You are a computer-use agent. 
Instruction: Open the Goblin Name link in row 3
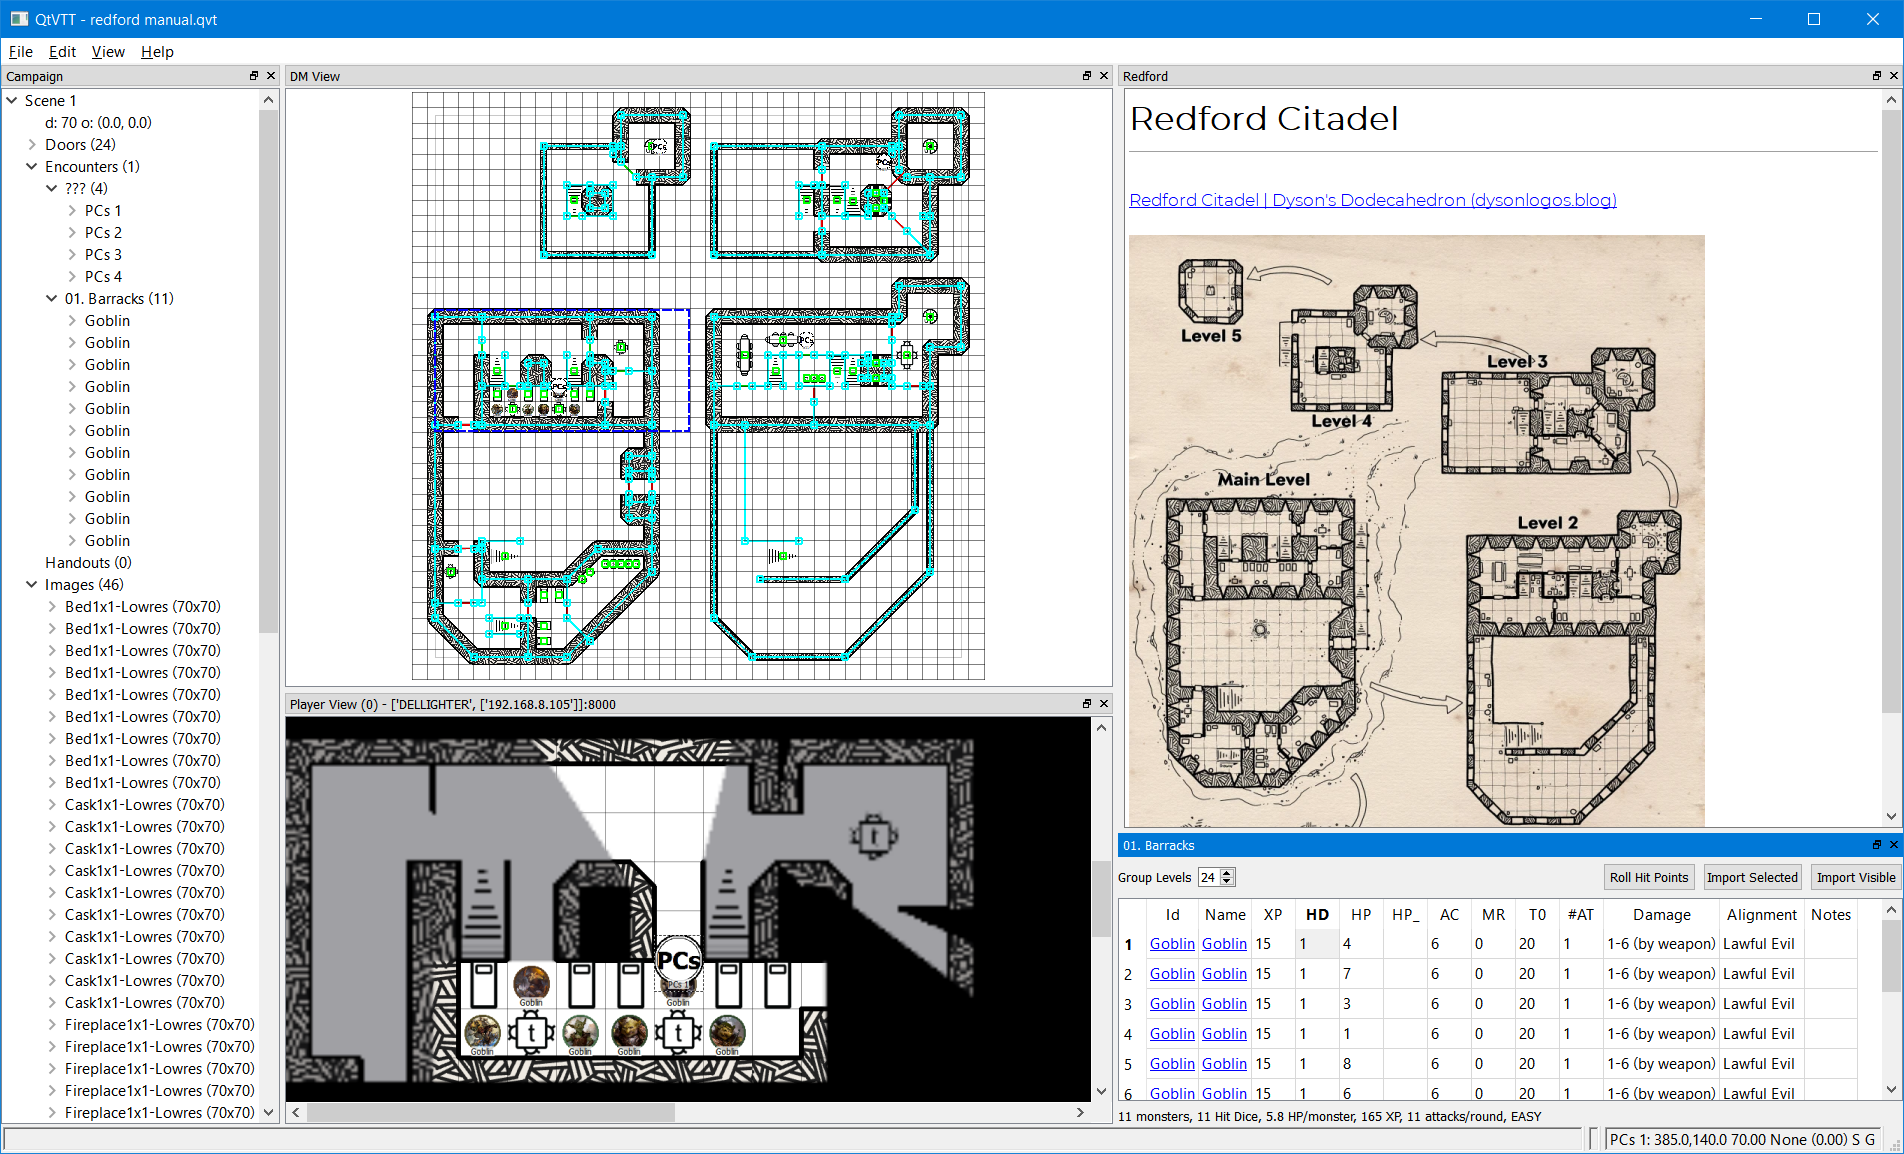coord(1224,1004)
